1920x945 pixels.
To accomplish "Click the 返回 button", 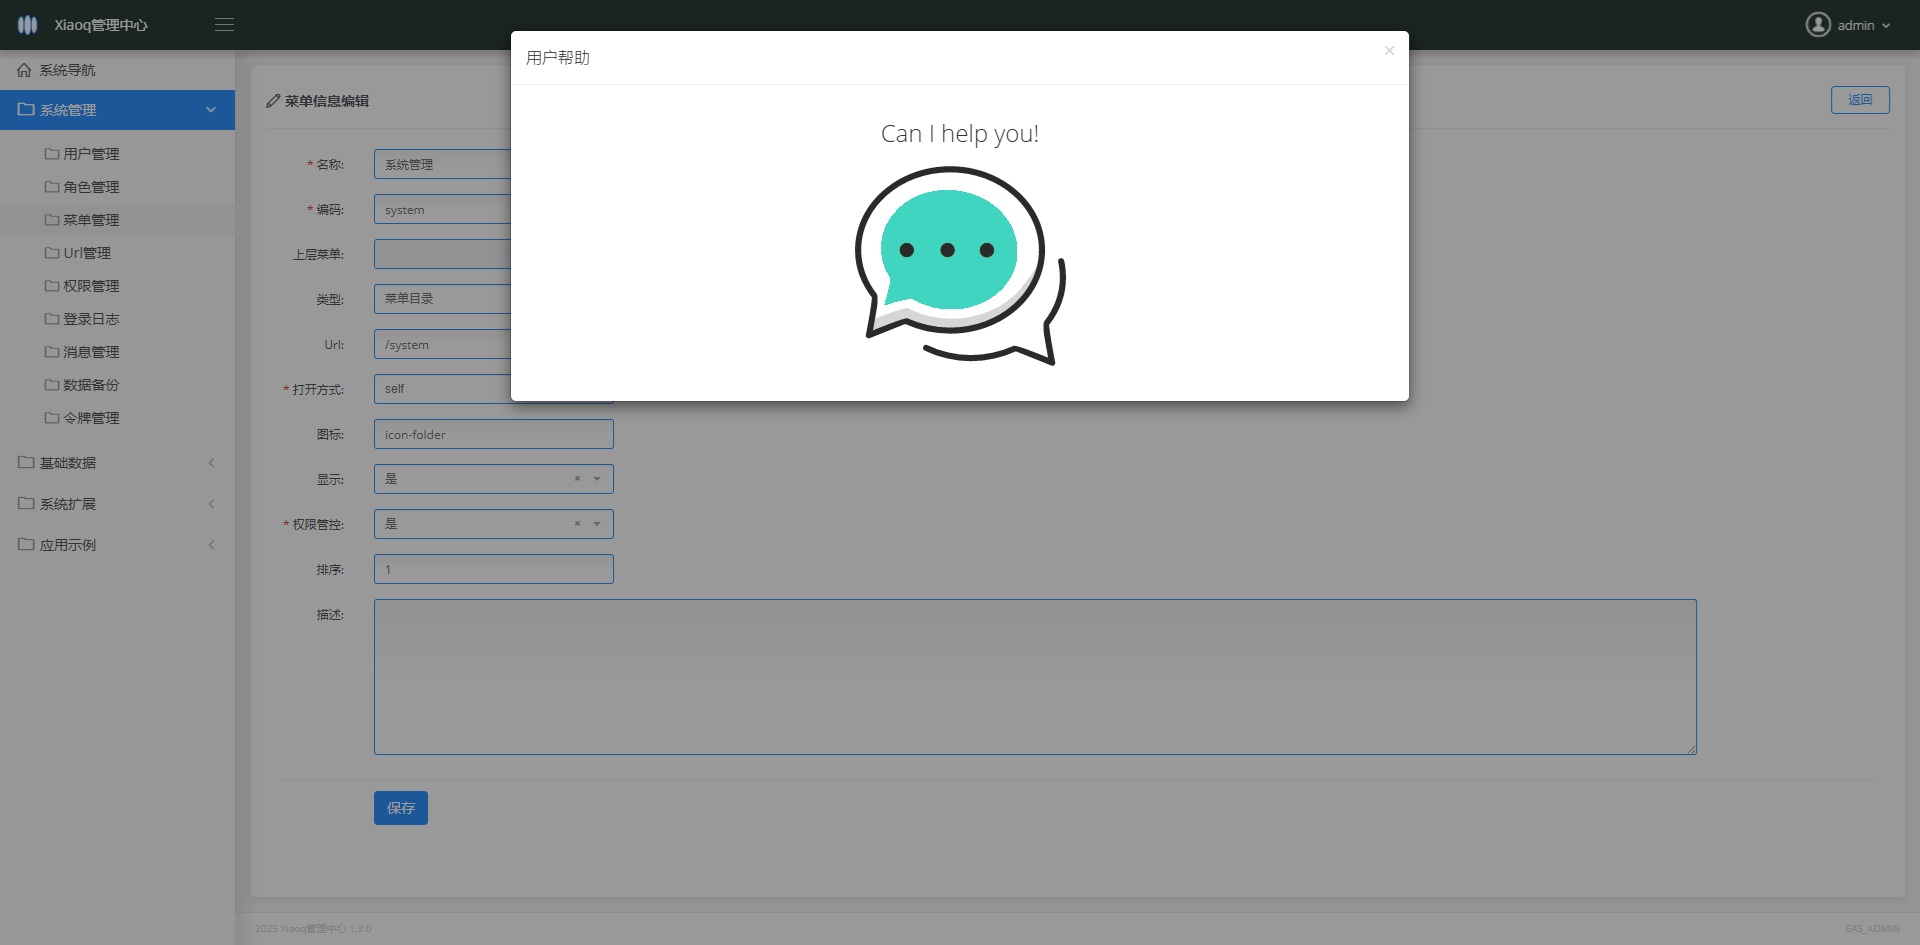I will [1859, 100].
